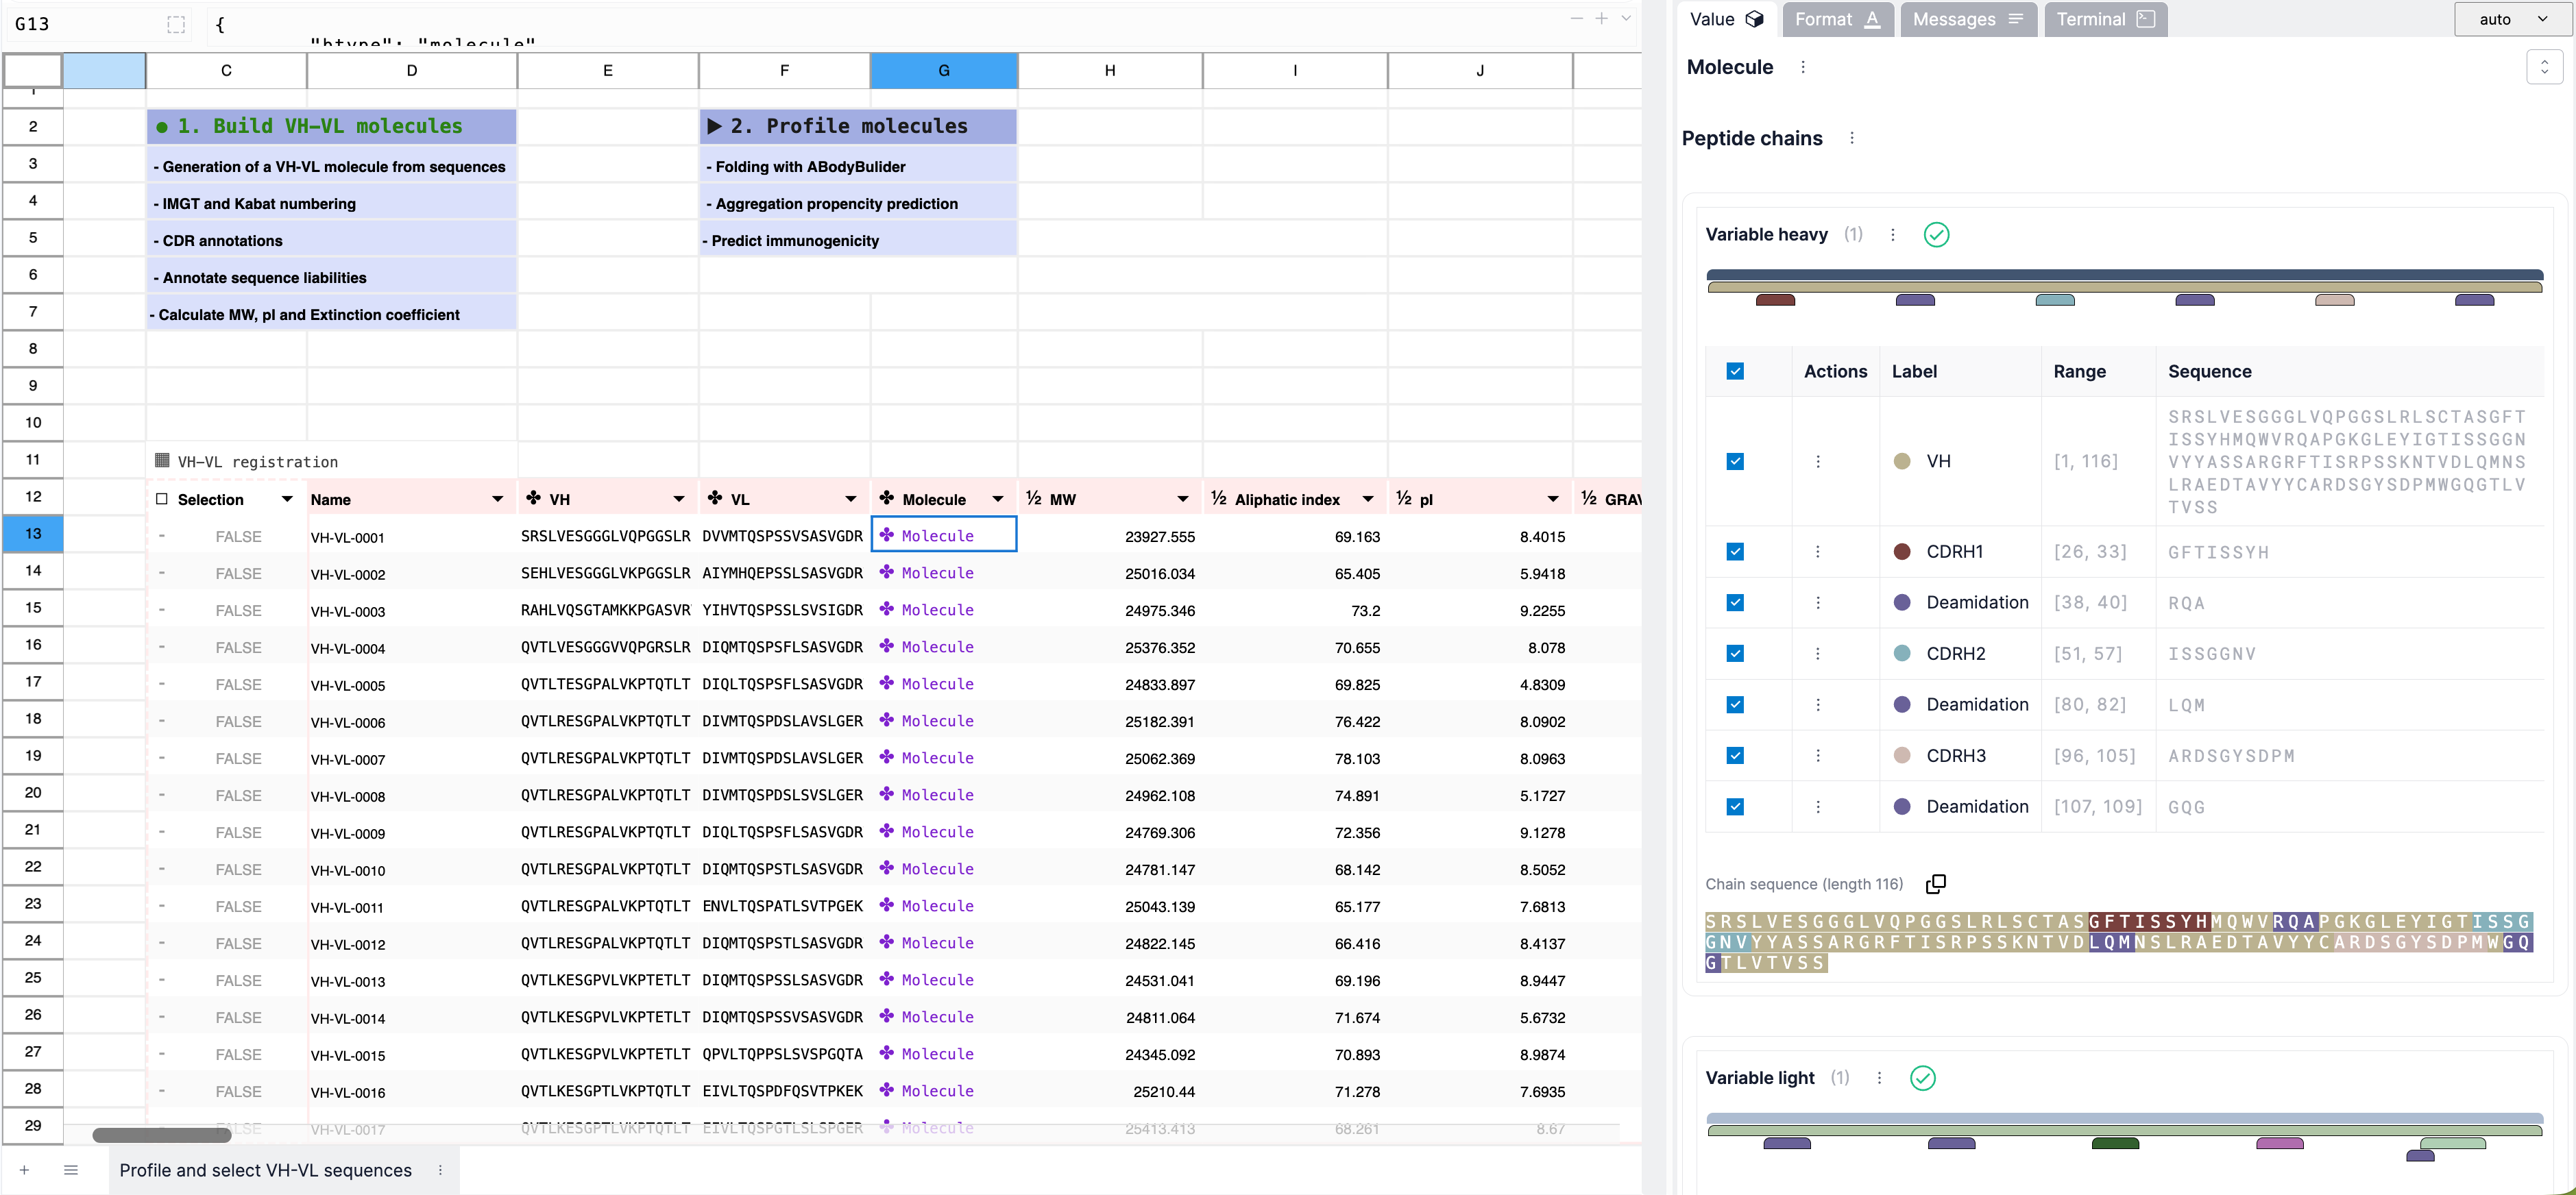Uncheck the Deamidation LQM checkbox
Screen dimensions: 2576x1195
[1735, 705]
